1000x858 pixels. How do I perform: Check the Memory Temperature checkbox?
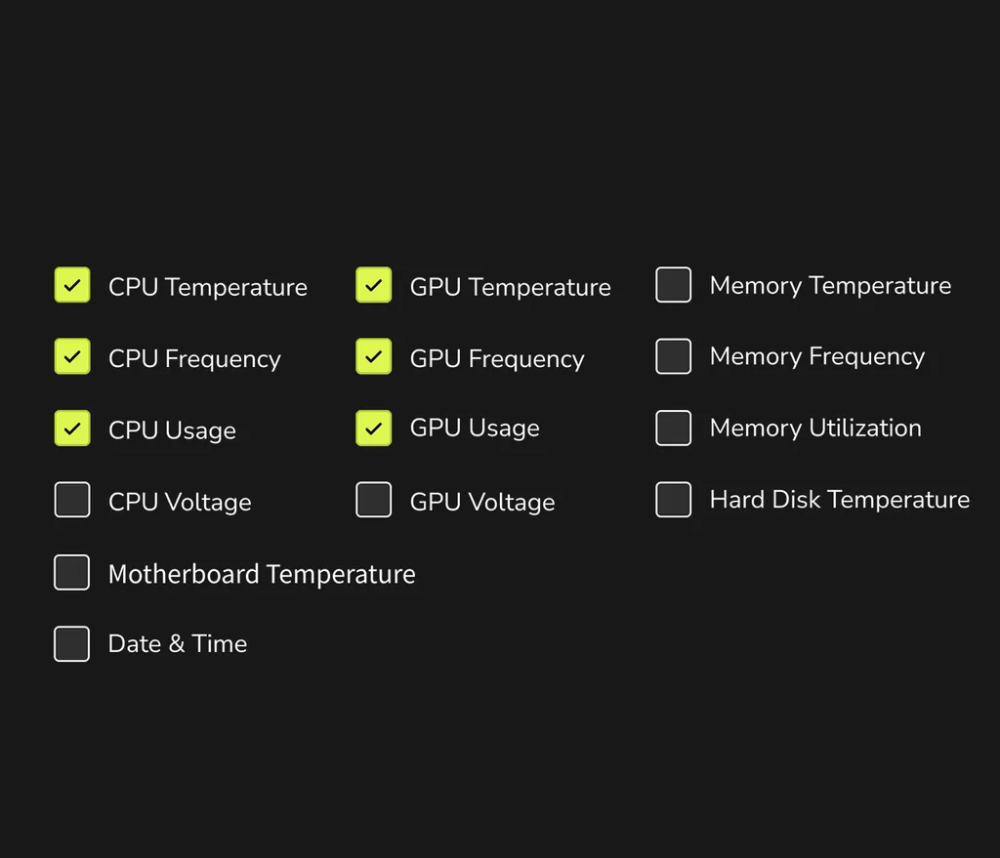tap(674, 285)
